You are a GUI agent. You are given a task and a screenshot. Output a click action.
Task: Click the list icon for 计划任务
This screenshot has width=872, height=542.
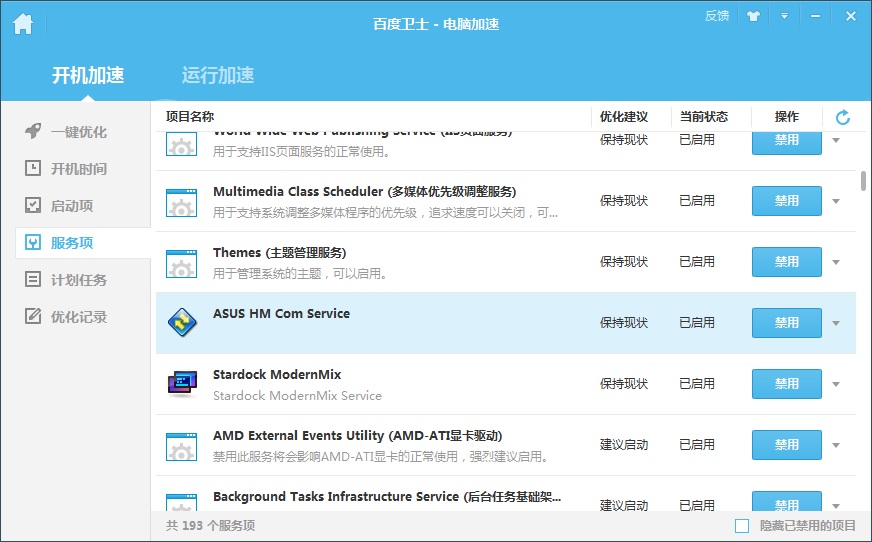[x=33, y=279]
